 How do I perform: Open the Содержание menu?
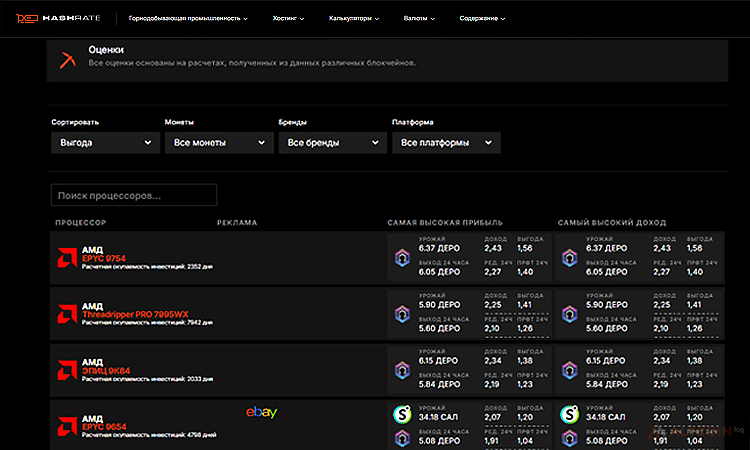tap(482, 18)
